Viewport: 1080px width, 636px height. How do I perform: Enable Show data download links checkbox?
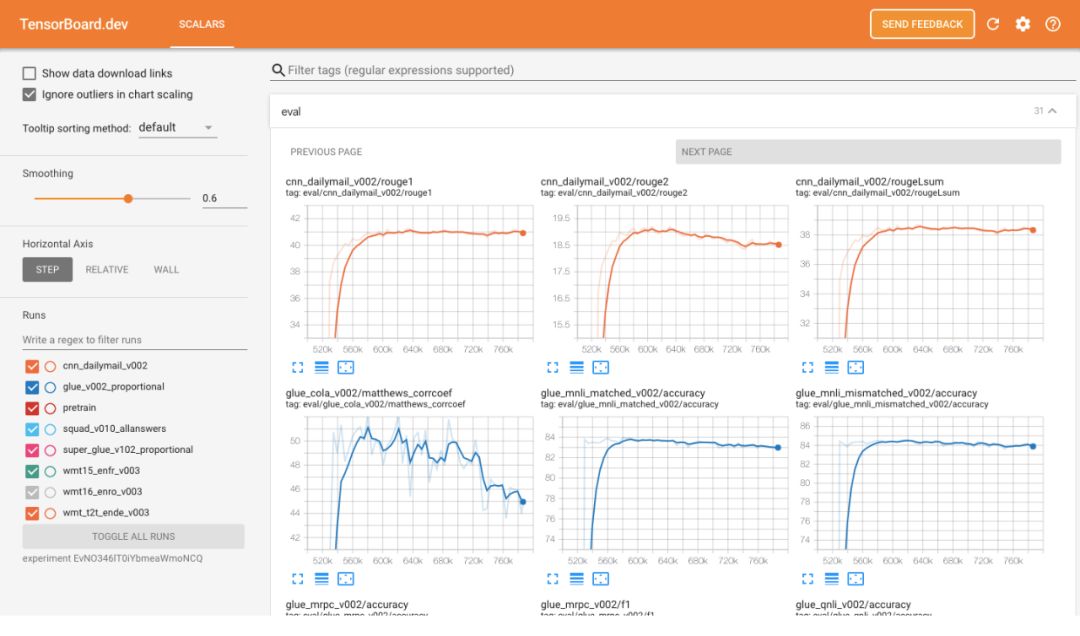[30, 73]
